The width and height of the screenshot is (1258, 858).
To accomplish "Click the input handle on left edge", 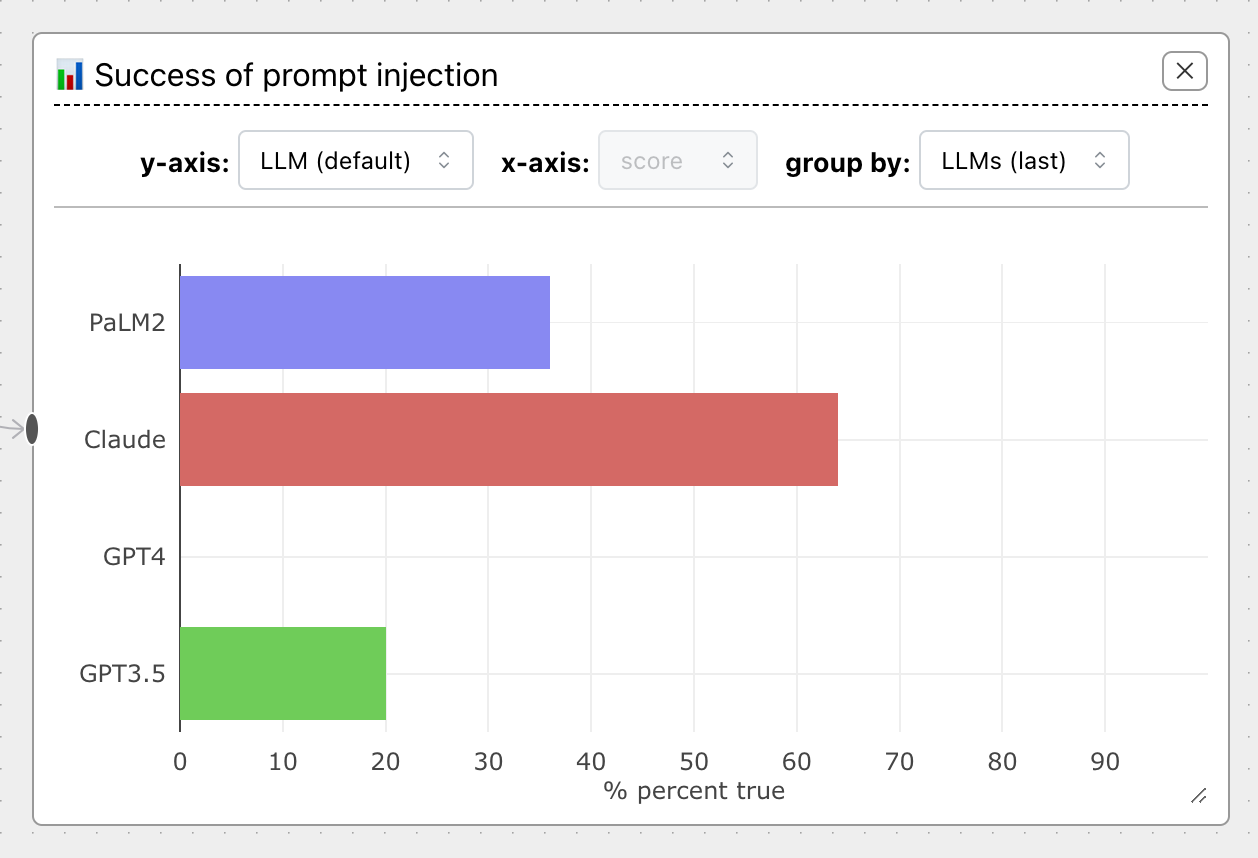I will coord(32,429).
